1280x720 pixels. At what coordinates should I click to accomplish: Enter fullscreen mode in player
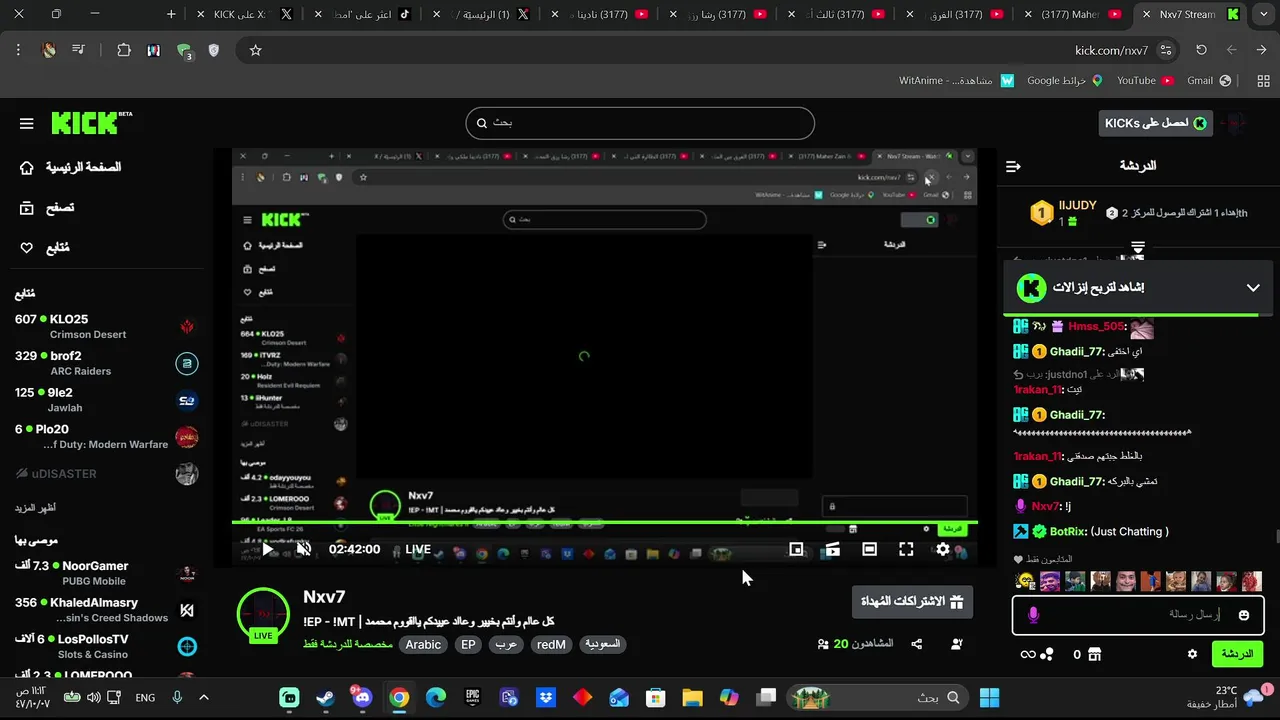(906, 549)
